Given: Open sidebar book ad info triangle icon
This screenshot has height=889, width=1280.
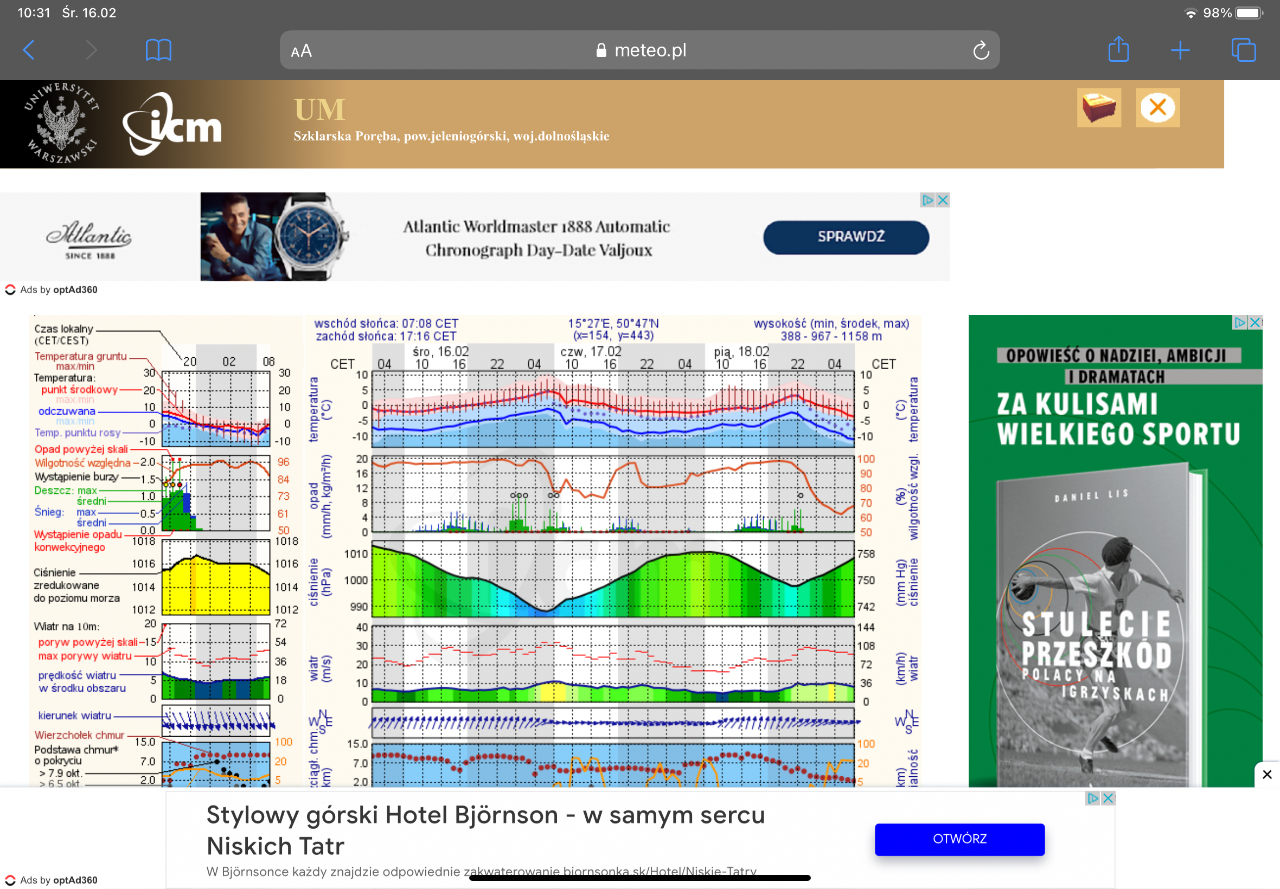Looking at the screenshot, I should point(1240,322).
